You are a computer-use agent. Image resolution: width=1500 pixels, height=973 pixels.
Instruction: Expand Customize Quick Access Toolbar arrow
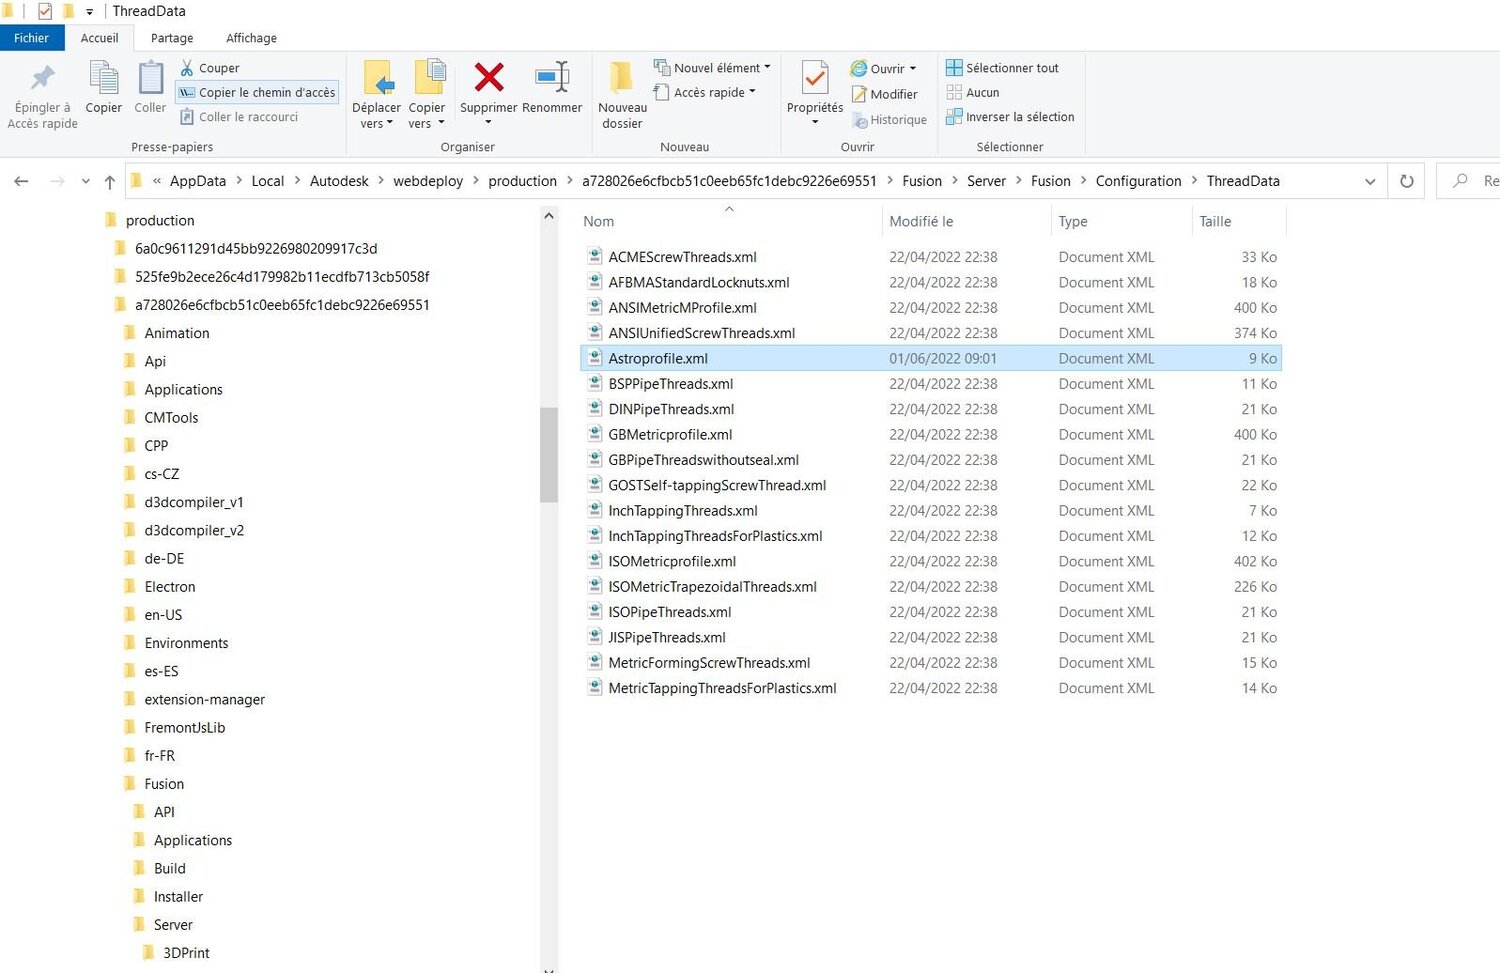(x=89, y=12)
